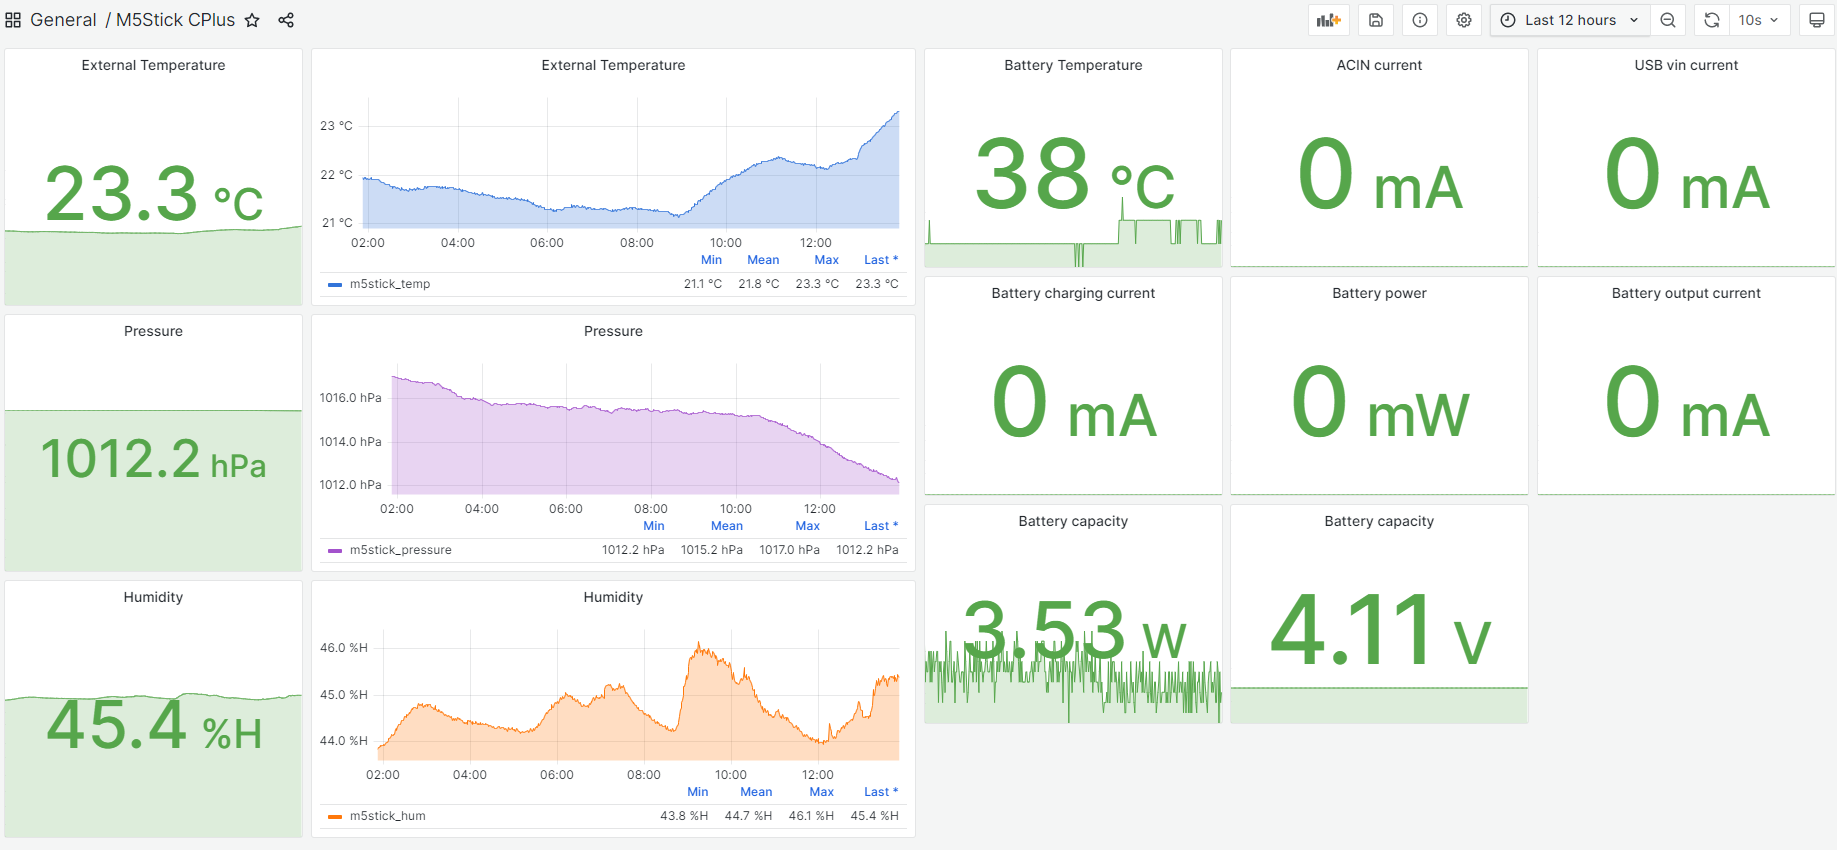
Task: Cycle view mode with monitor icon
Action: coord(1817,20)
